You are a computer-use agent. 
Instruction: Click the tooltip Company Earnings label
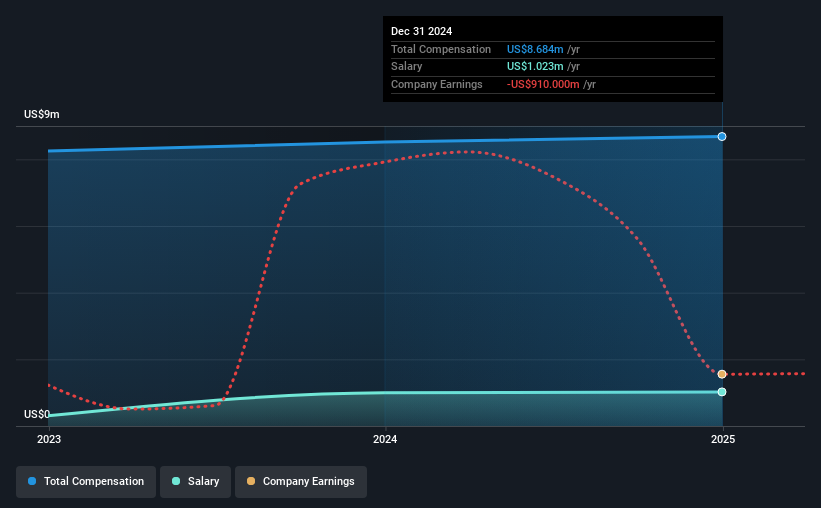[x=437, y=84]
